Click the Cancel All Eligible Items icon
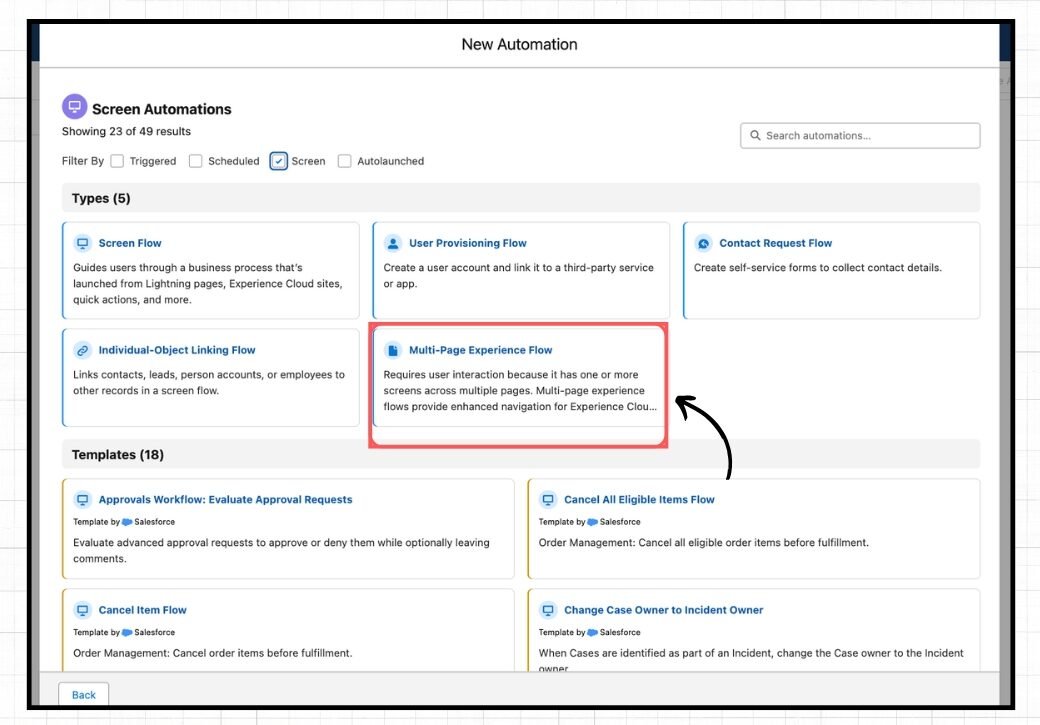This screenshot has height=725, width=1040. tap(548, 500)
